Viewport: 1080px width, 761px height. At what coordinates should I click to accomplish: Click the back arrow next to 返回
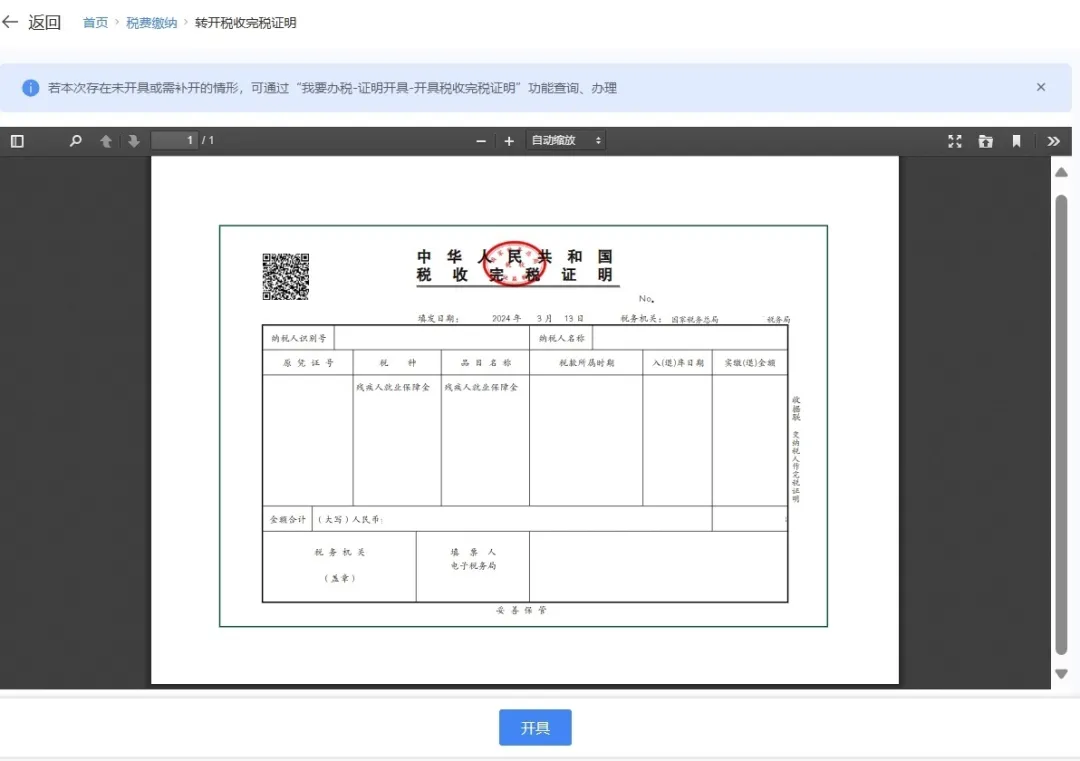click(x=12, y=22)
